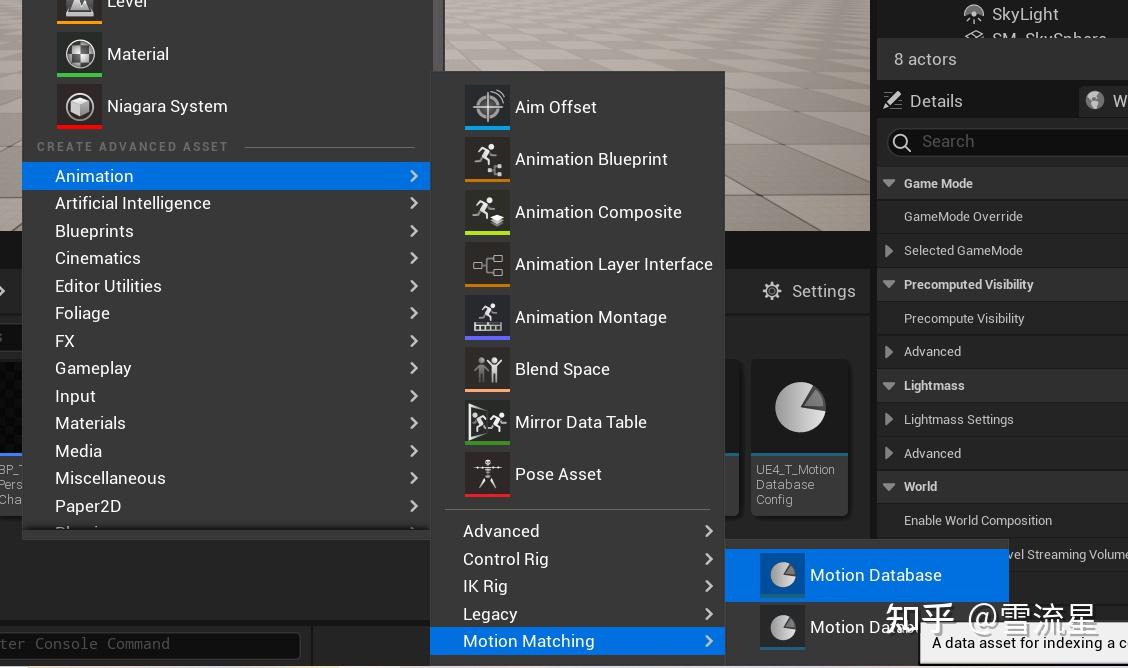The width and height of the screenshot is (1128, 668).
Task: Expand Lightmass Settings row
Action: (x=889, y=419)
